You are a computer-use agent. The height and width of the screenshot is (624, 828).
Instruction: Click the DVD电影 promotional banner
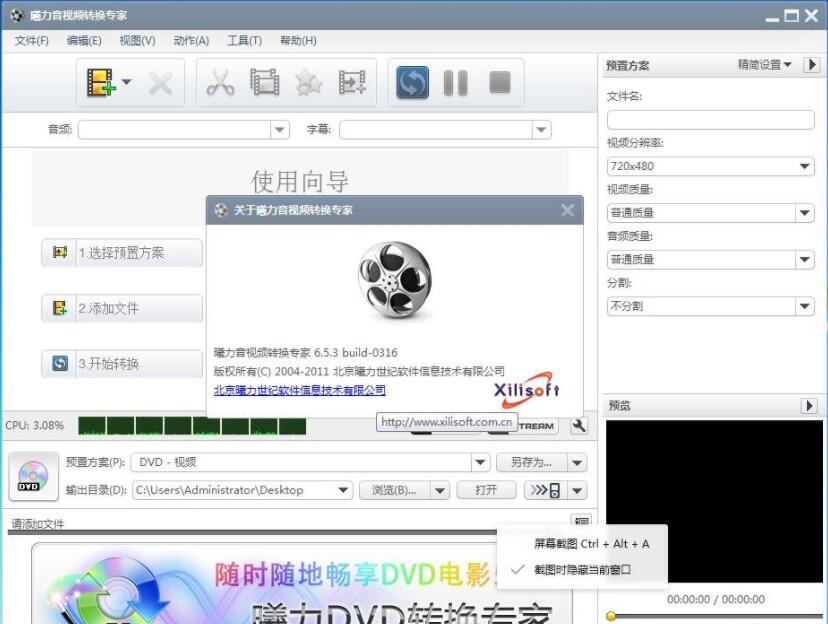(302, 584)
